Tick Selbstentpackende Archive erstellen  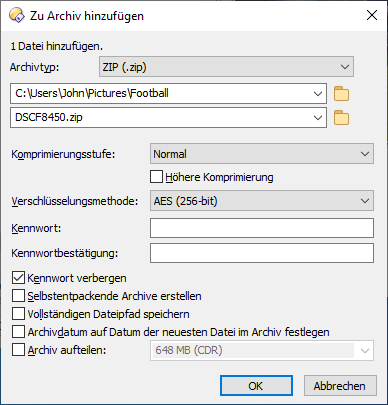pyautogui.click(x=18, y=296)
